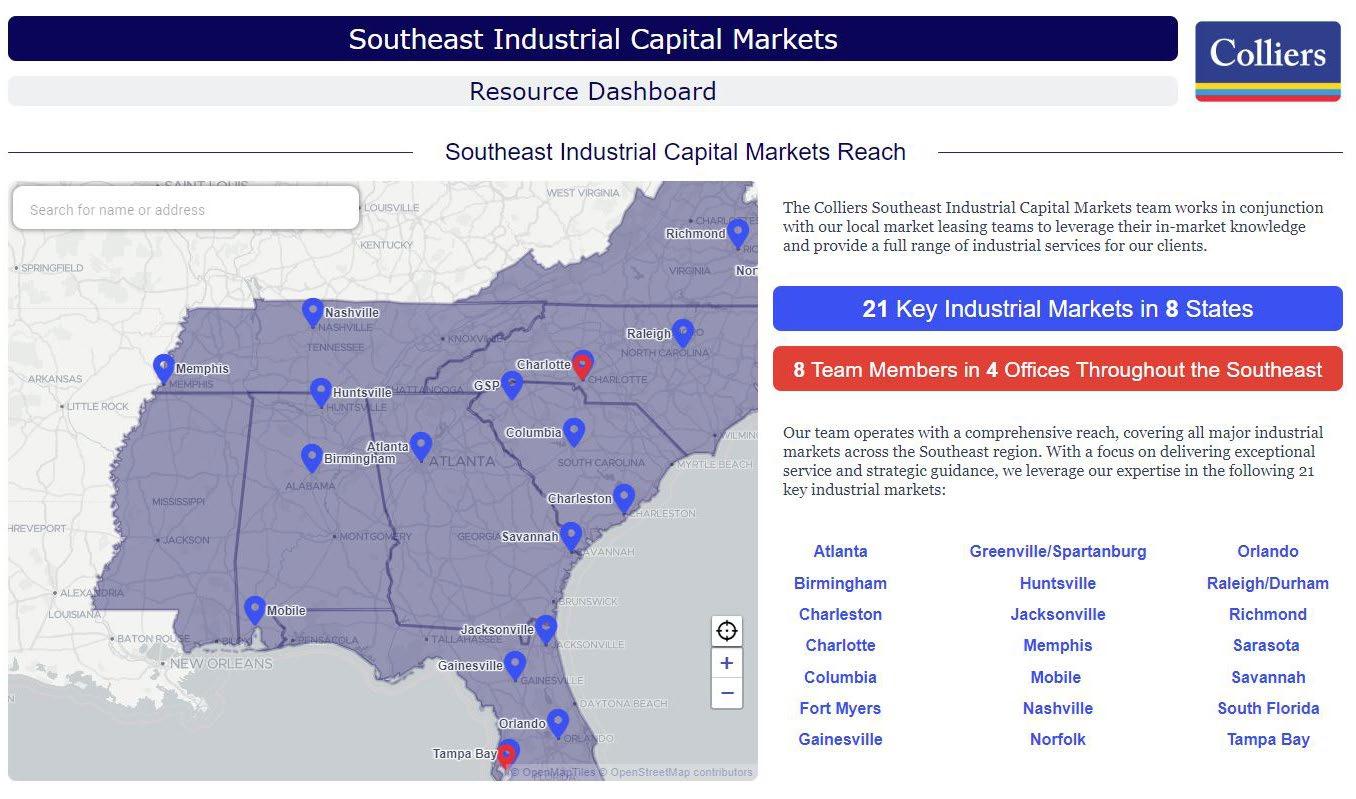The image size is (1356, 799).
Task: Open the Greenville/Spartanburg market link
Action: click(x=1058, y=551)
